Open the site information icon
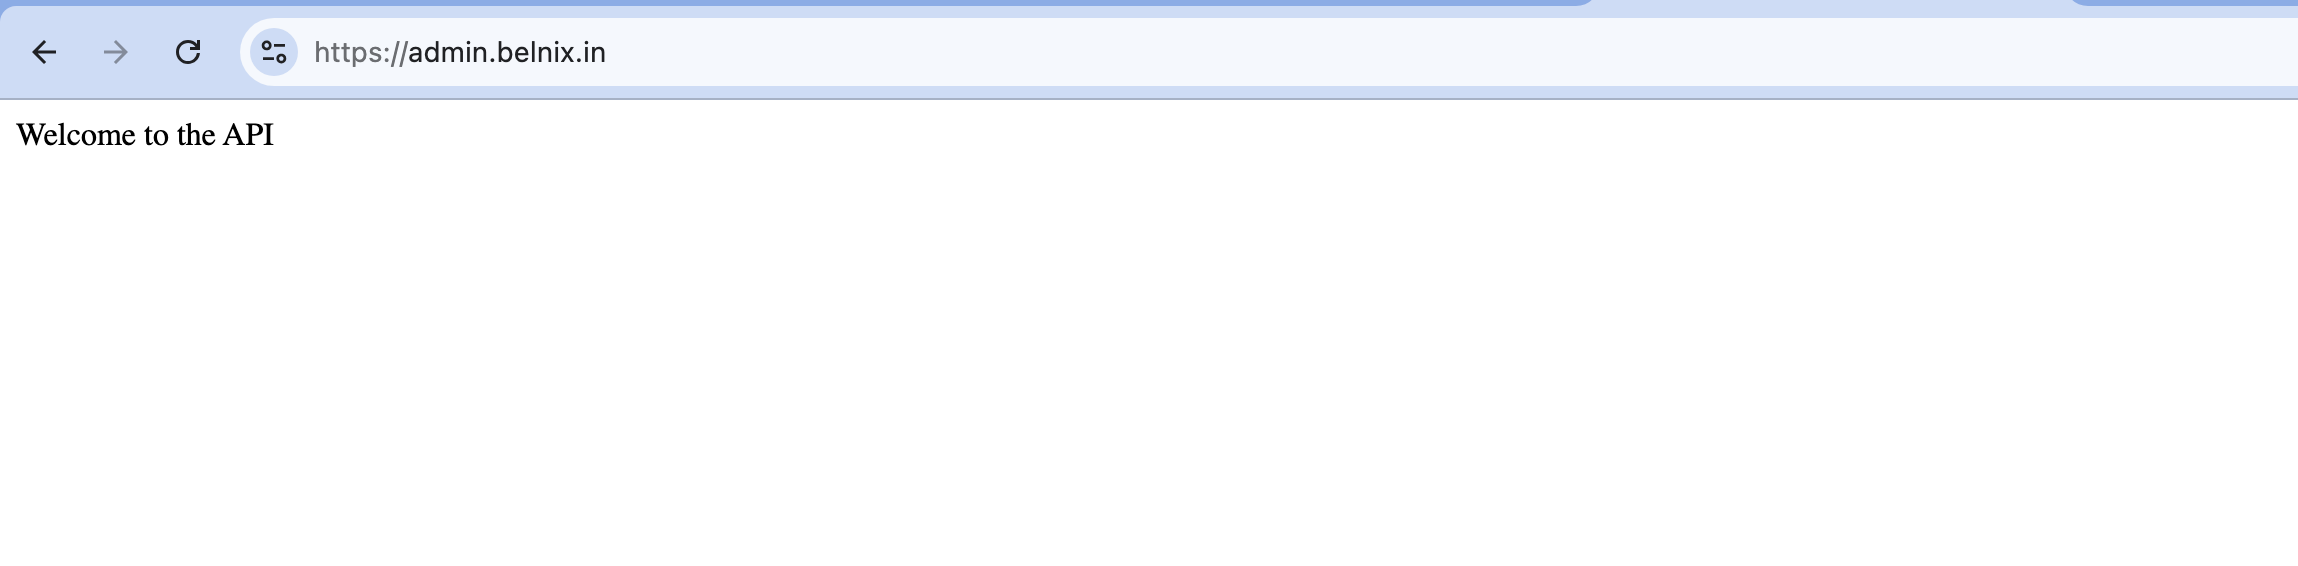The height and width of the screenshot is (566, 2298). 273,52
